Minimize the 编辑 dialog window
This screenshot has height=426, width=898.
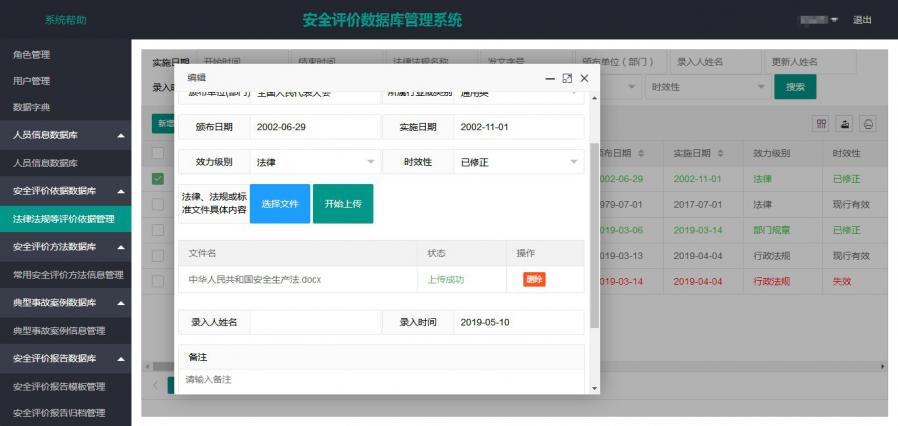pyautogui.click(x=549, y=78)
